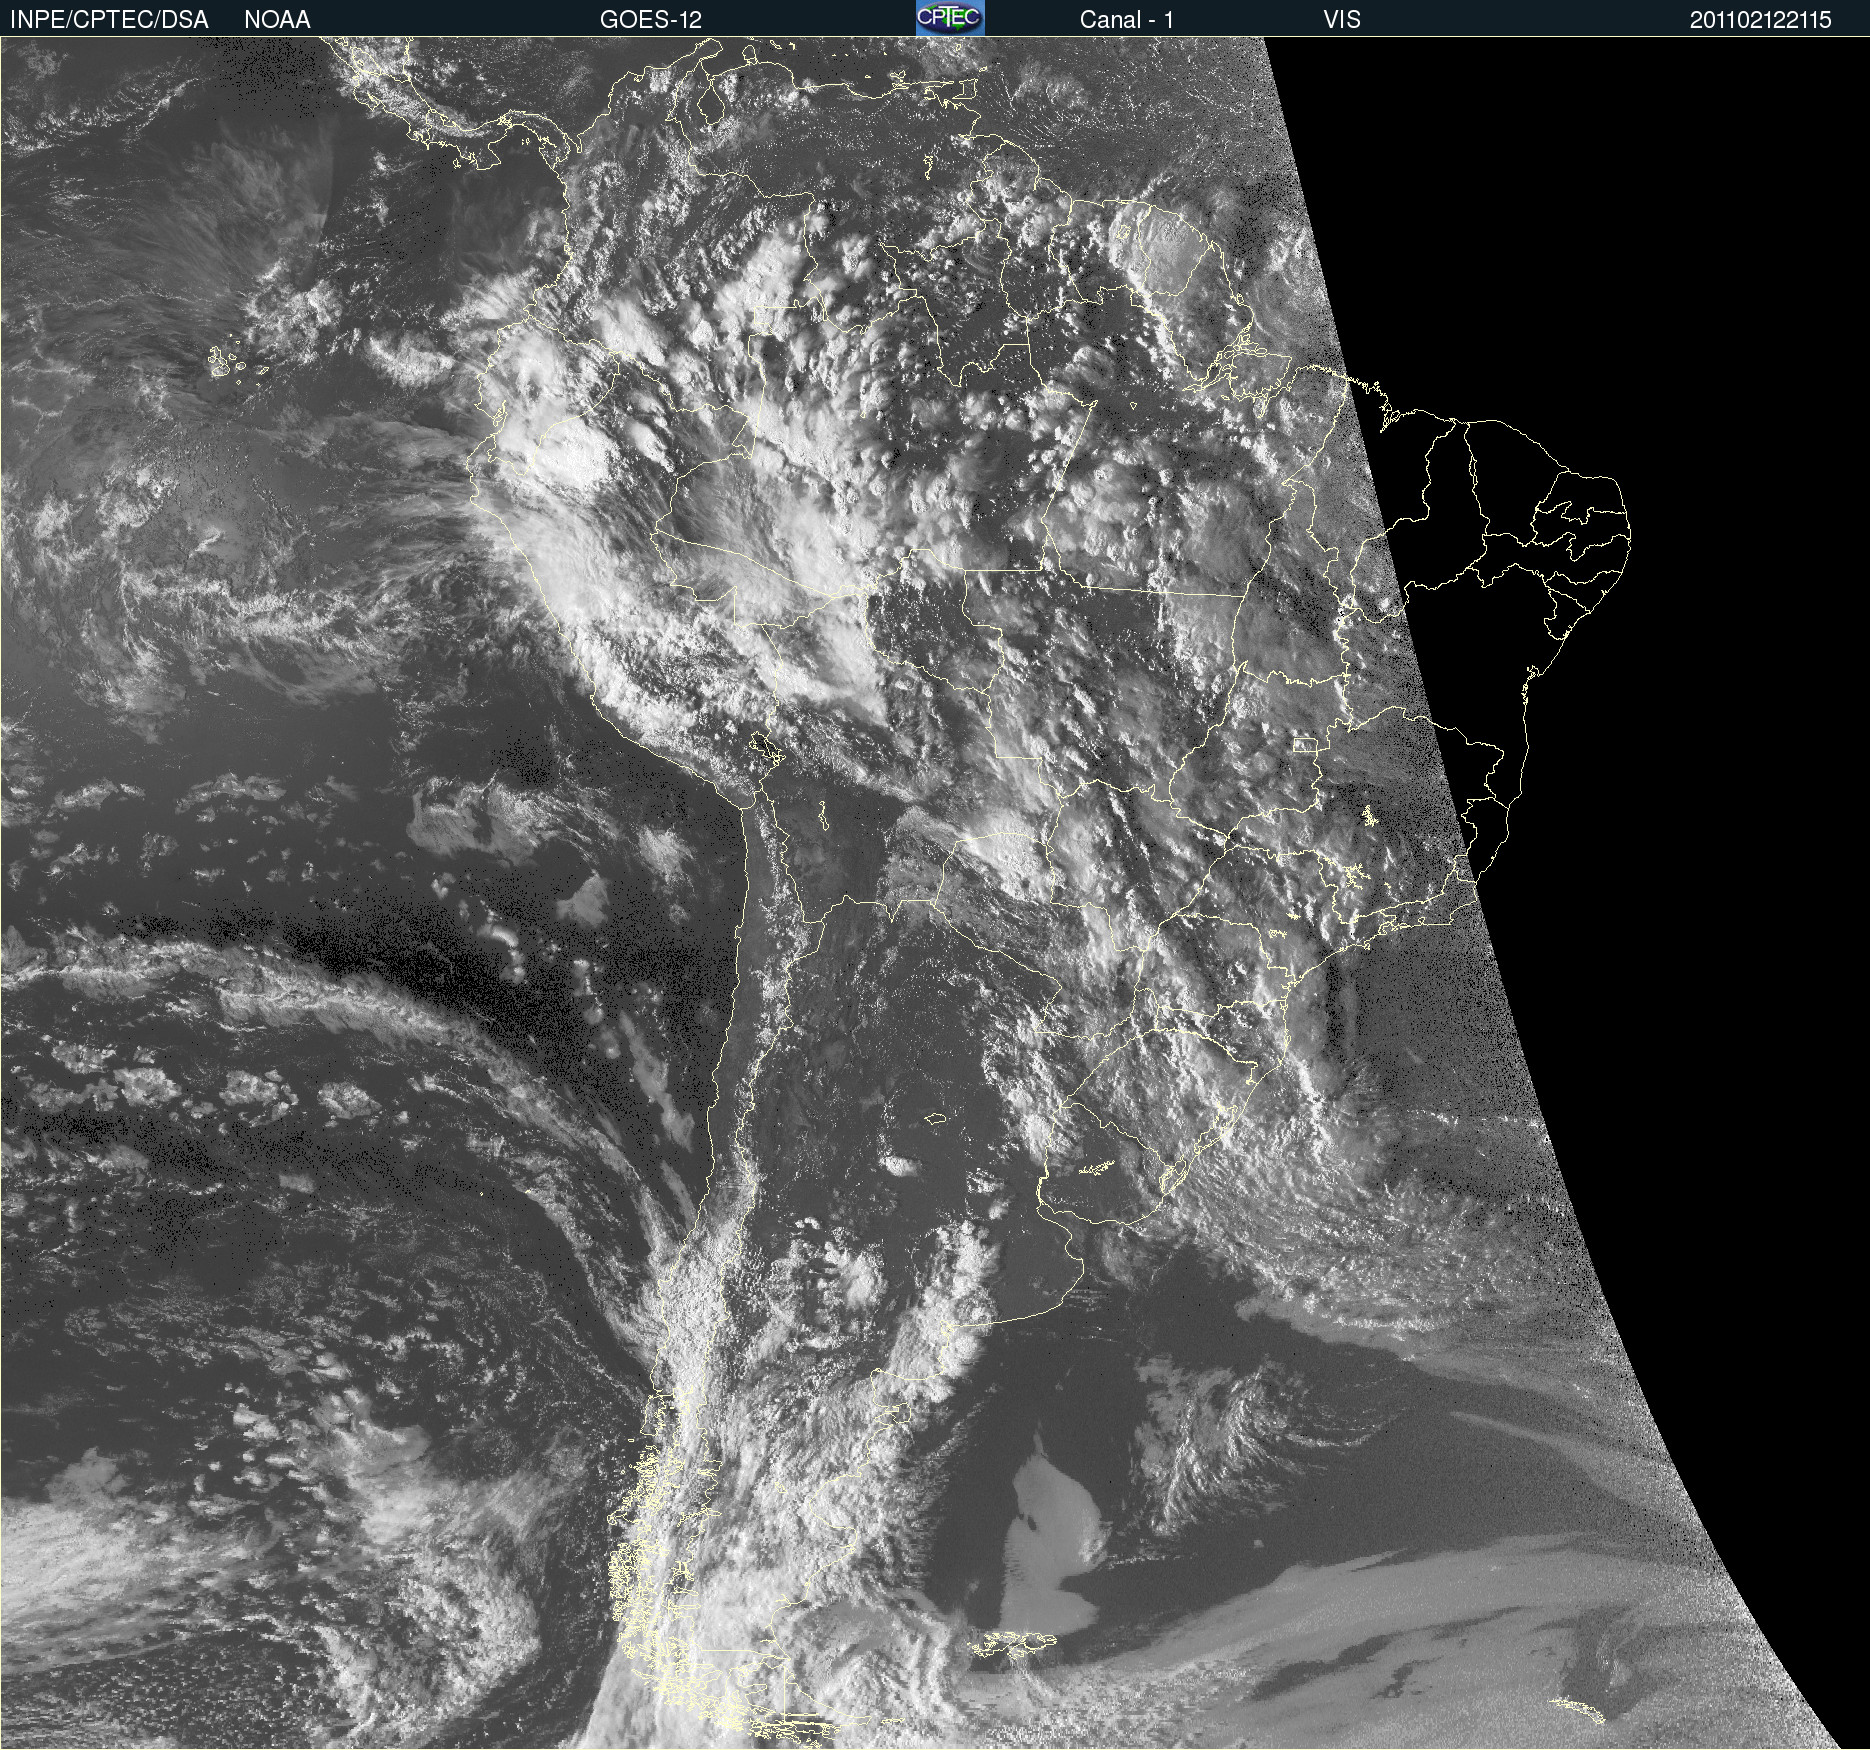This screenshot has height=1750, width=1870.
Task: Click the NOAA label in header
Action: pos(277,19)
